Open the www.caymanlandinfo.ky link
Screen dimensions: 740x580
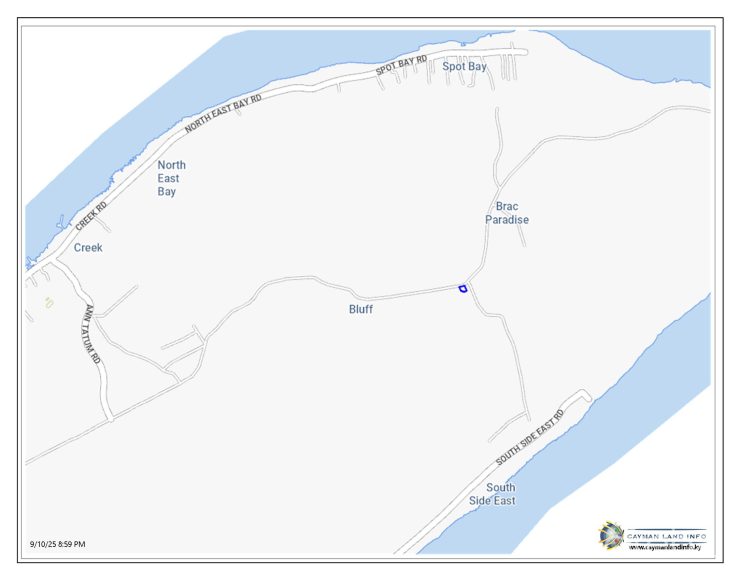coord(664,547)
